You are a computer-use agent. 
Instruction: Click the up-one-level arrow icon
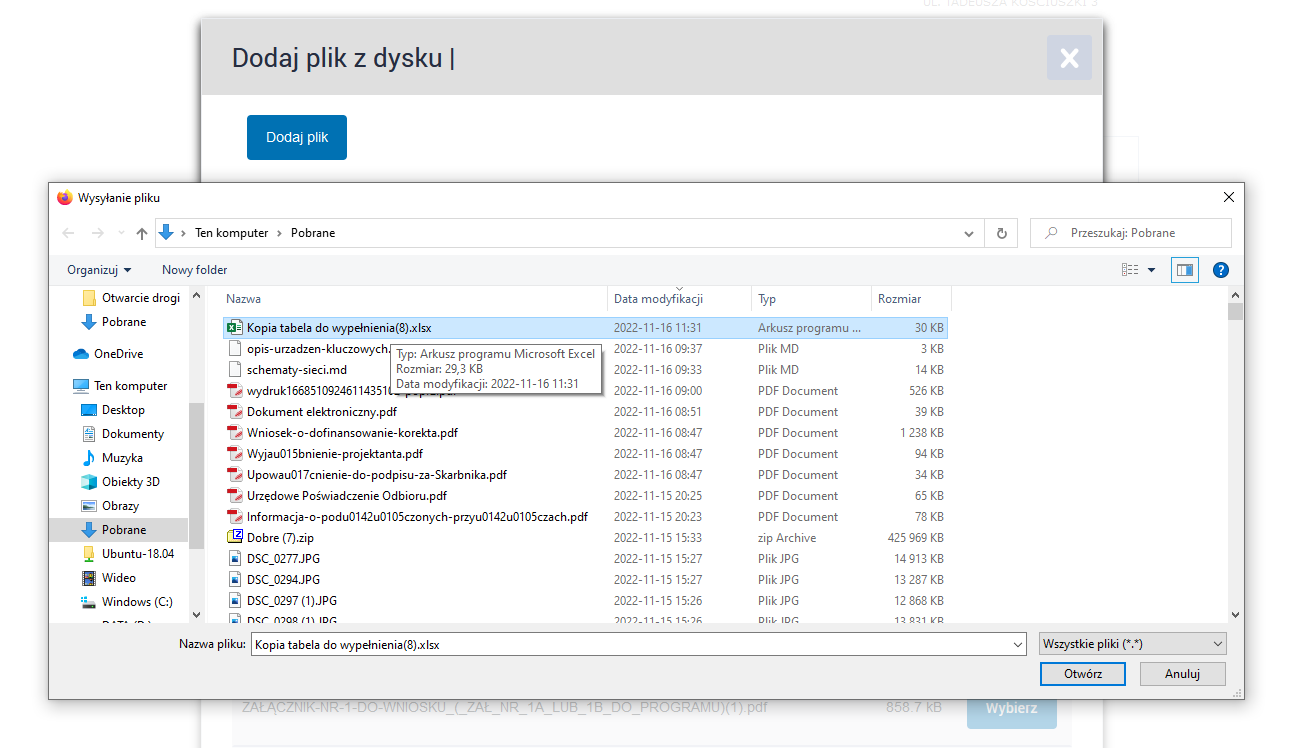pos(141,233)
